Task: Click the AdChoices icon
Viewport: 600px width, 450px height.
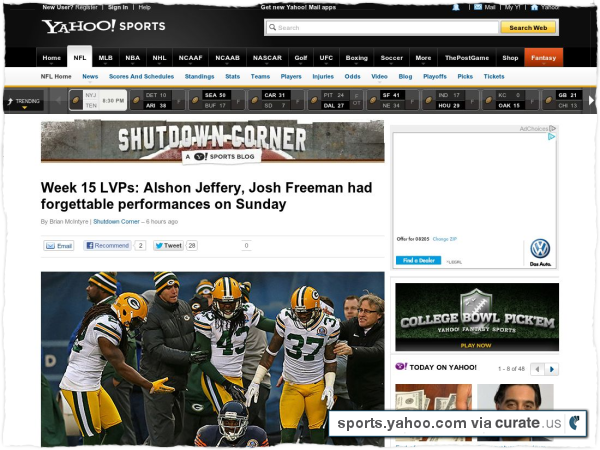Action: [552, 129]
